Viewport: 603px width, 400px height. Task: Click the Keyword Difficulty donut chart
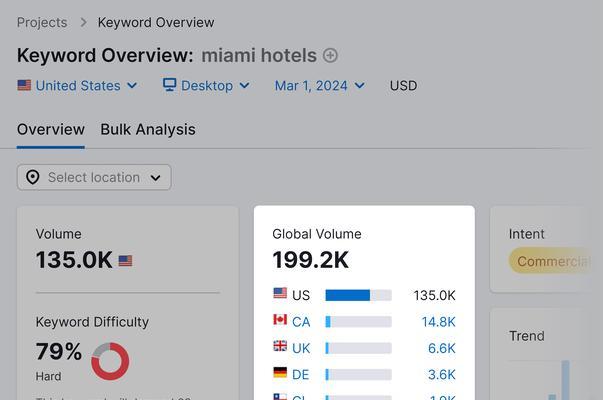point(110,361)
